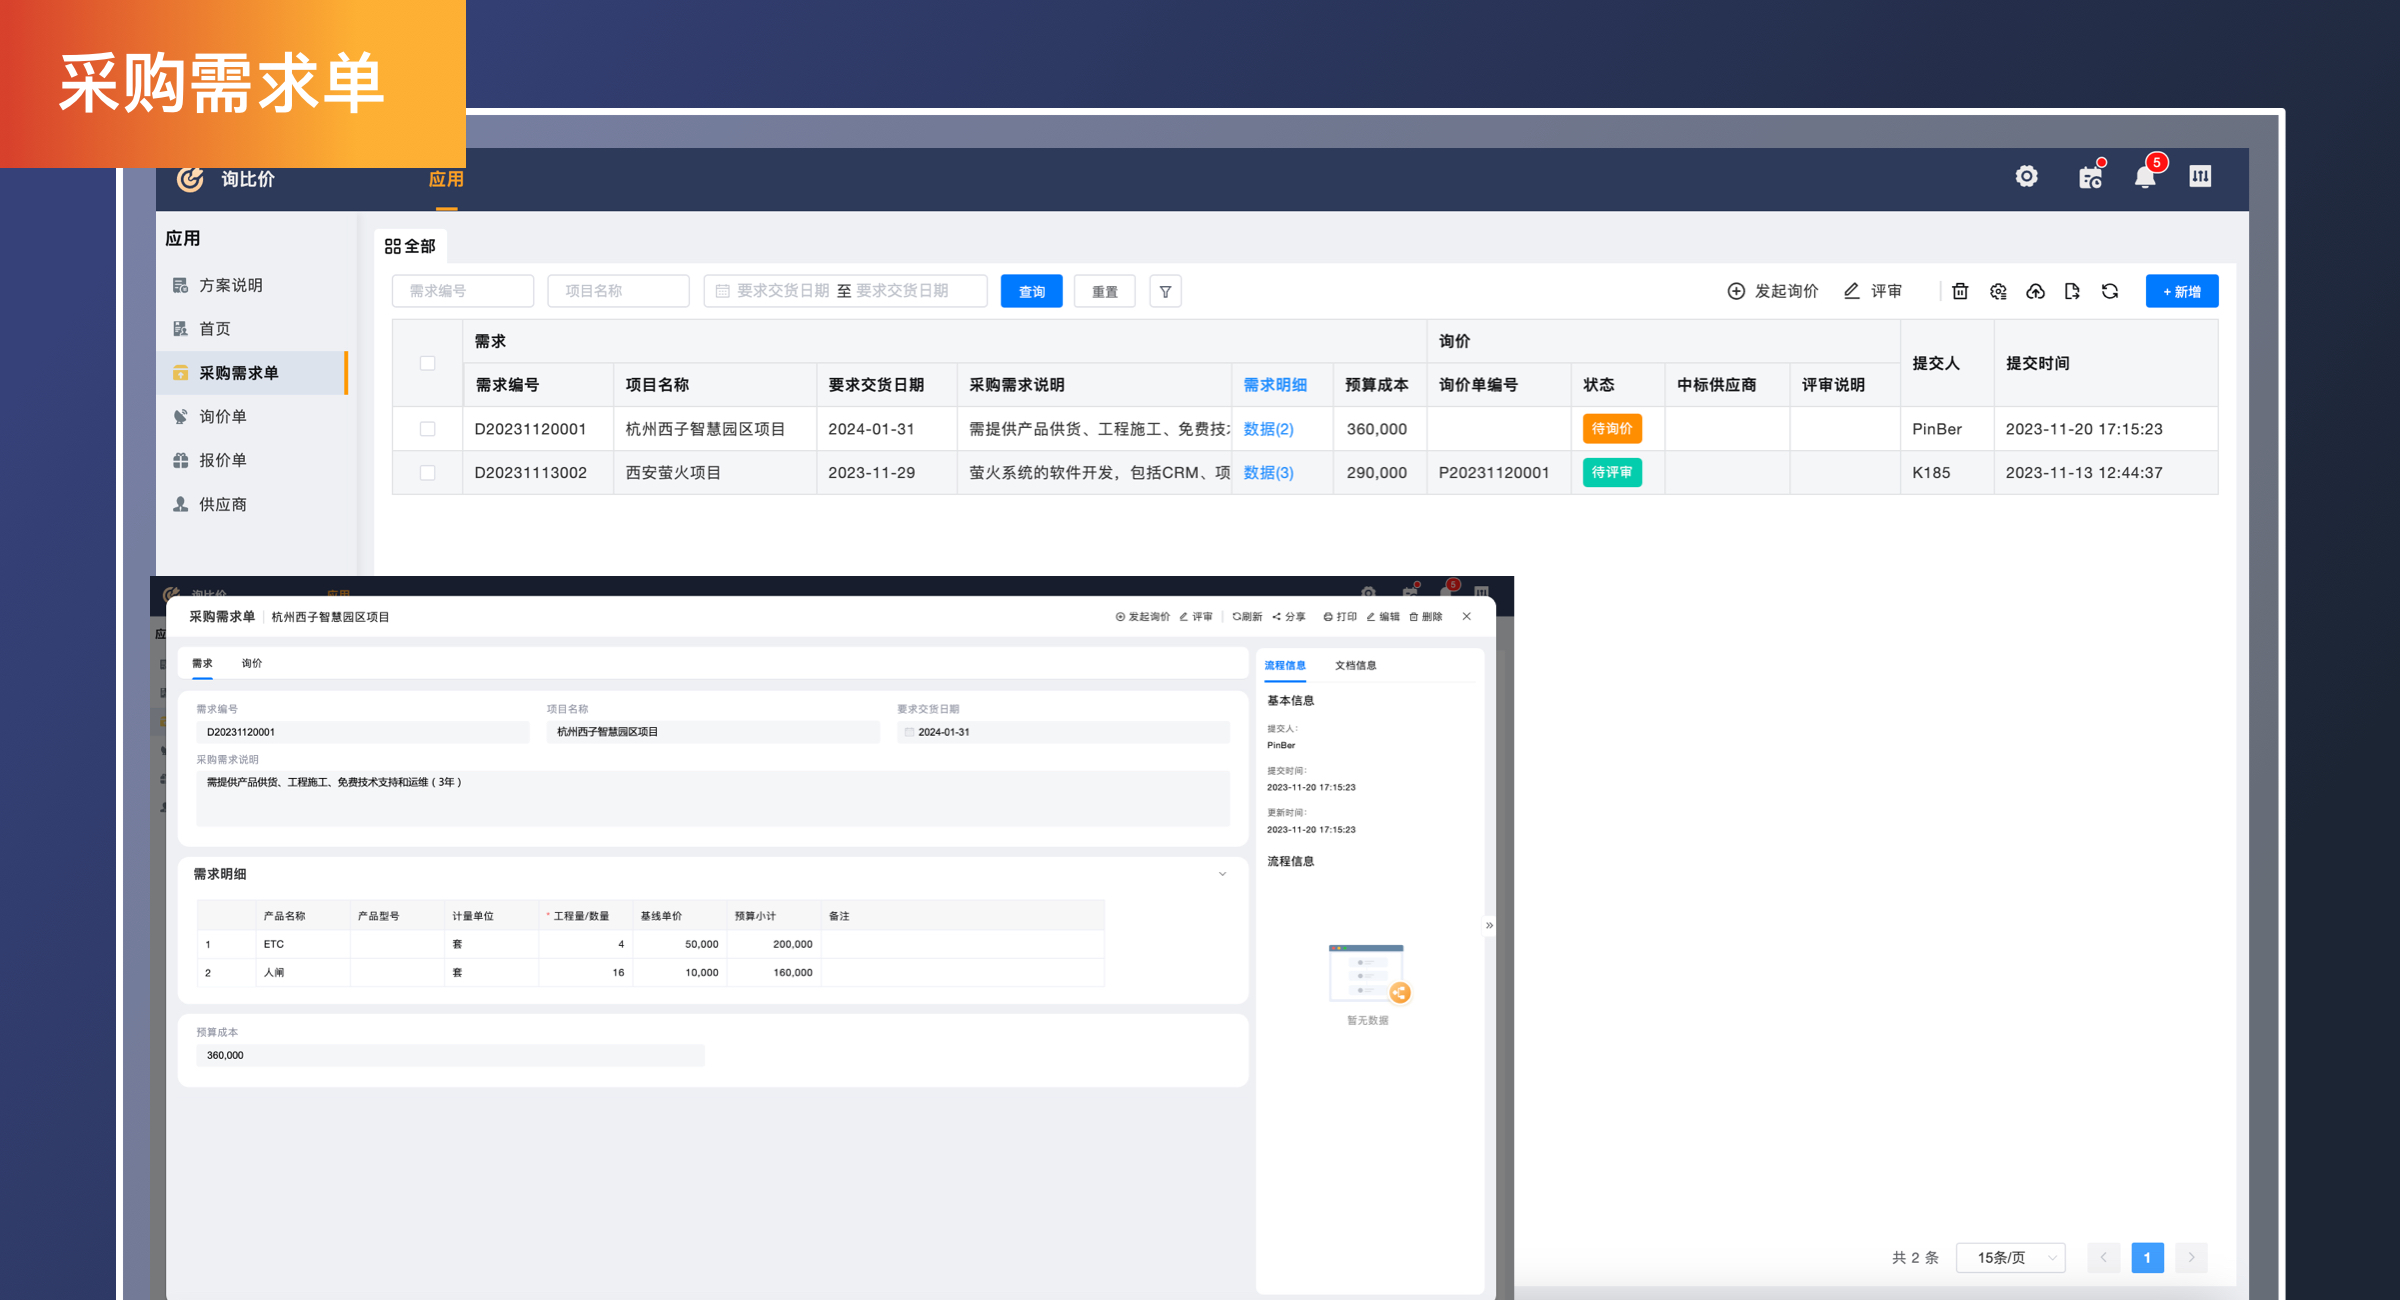Toggle the select-all header checkbox

[427, 363]
